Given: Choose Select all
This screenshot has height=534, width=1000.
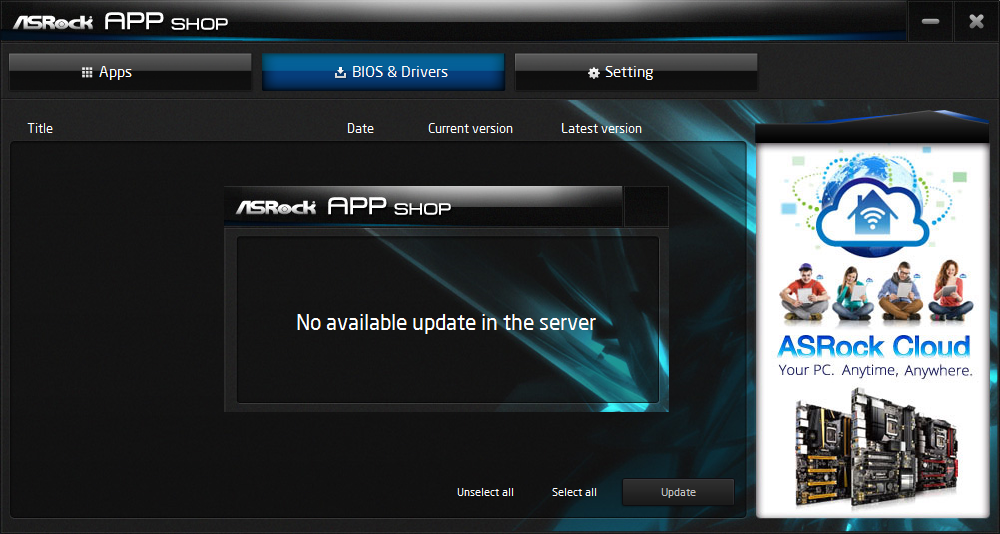Looking at the screenshot, I should point(574,492).
